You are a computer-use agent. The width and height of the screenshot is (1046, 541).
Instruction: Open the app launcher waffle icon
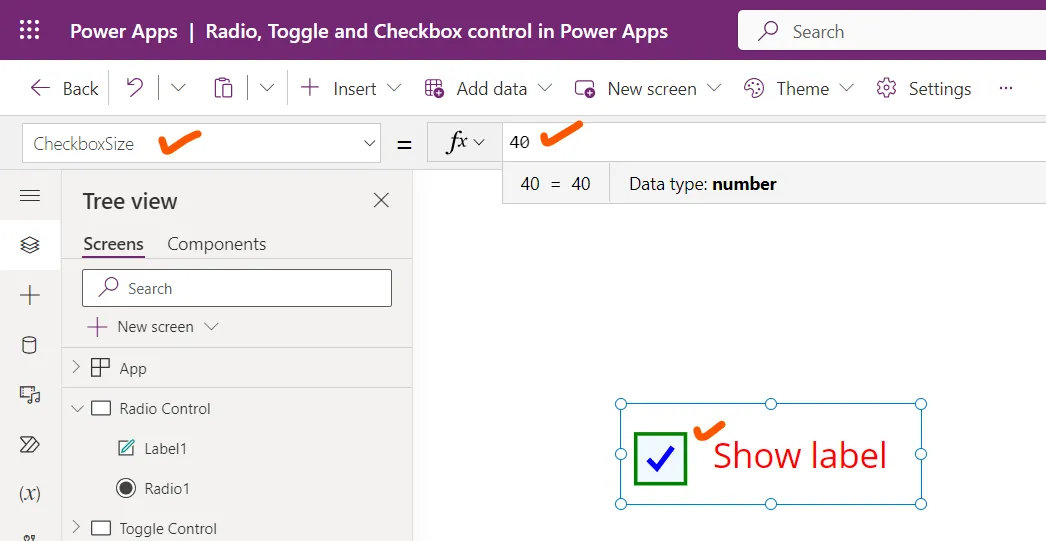(29, 30)
